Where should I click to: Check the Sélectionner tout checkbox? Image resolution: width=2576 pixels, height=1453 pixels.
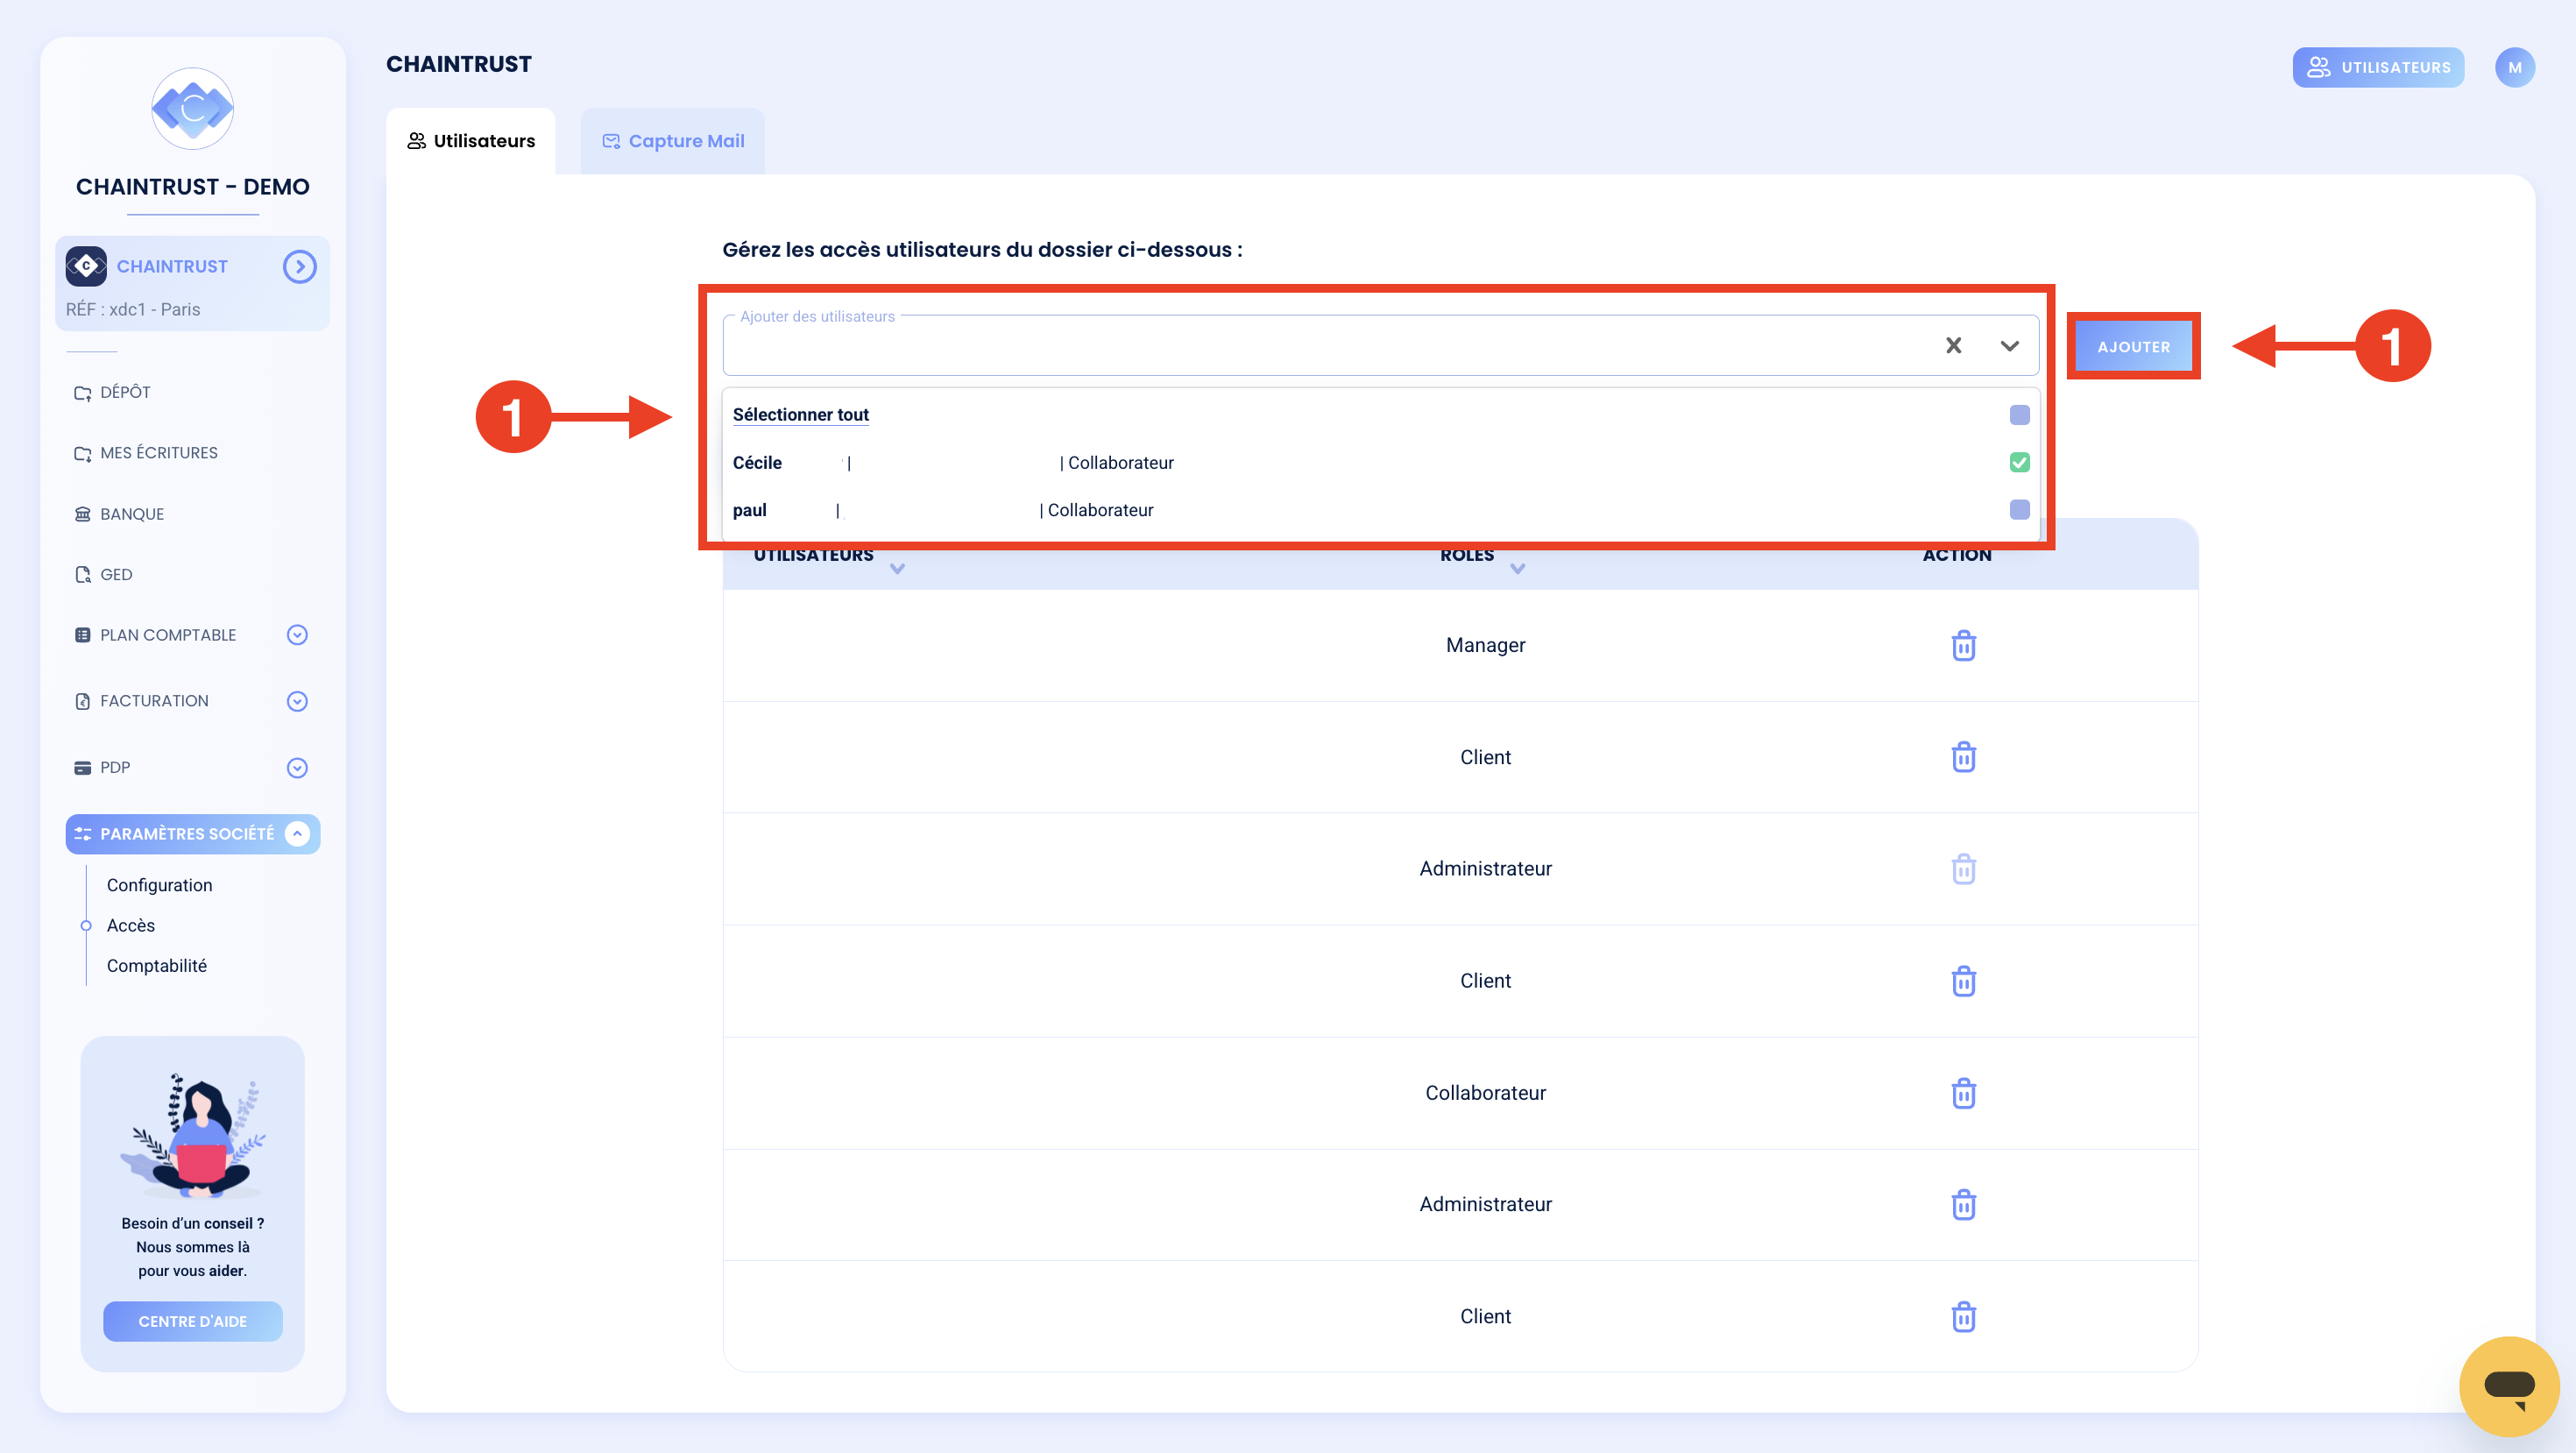pos(2019,414)
